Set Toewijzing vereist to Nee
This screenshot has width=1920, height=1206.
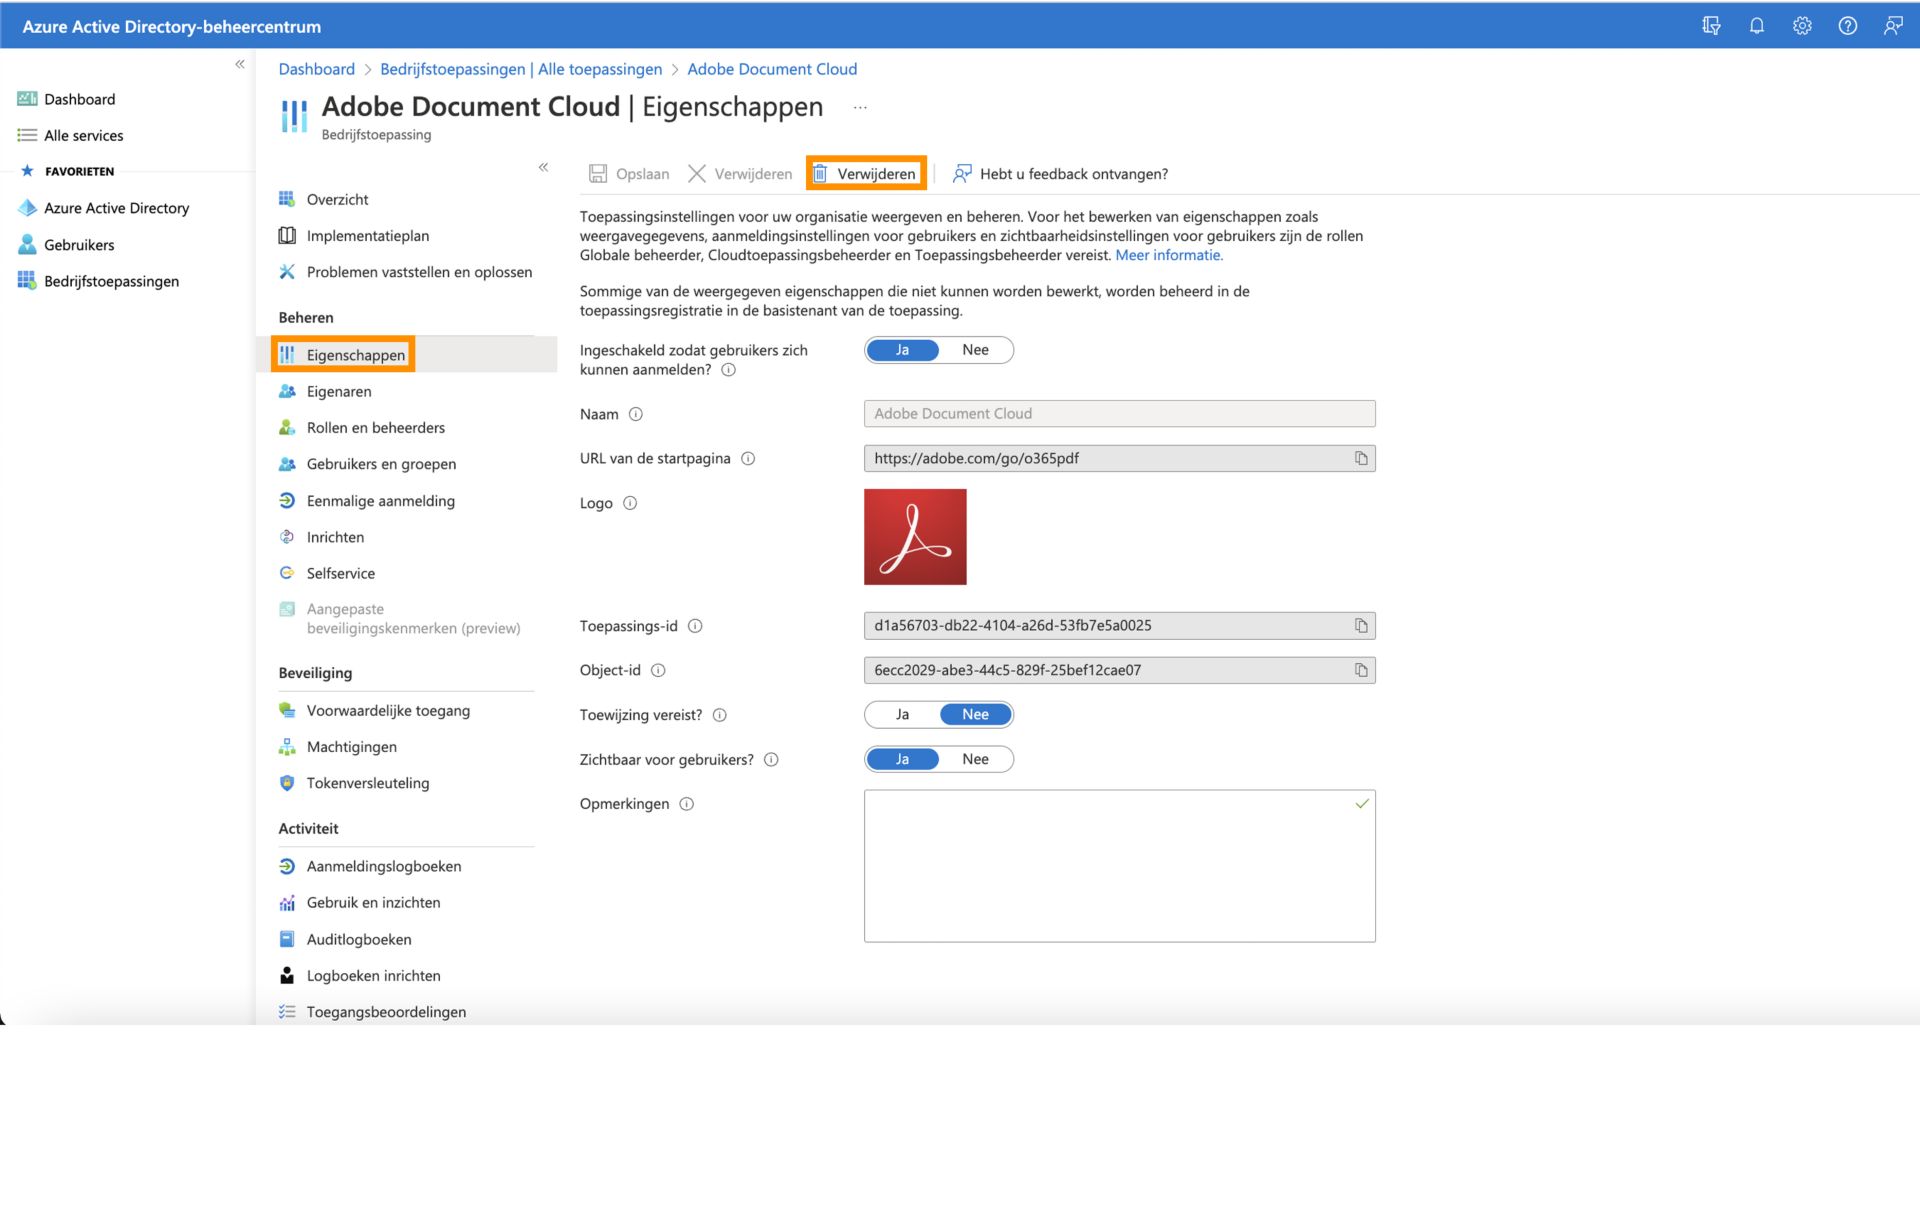pos(975,715)
